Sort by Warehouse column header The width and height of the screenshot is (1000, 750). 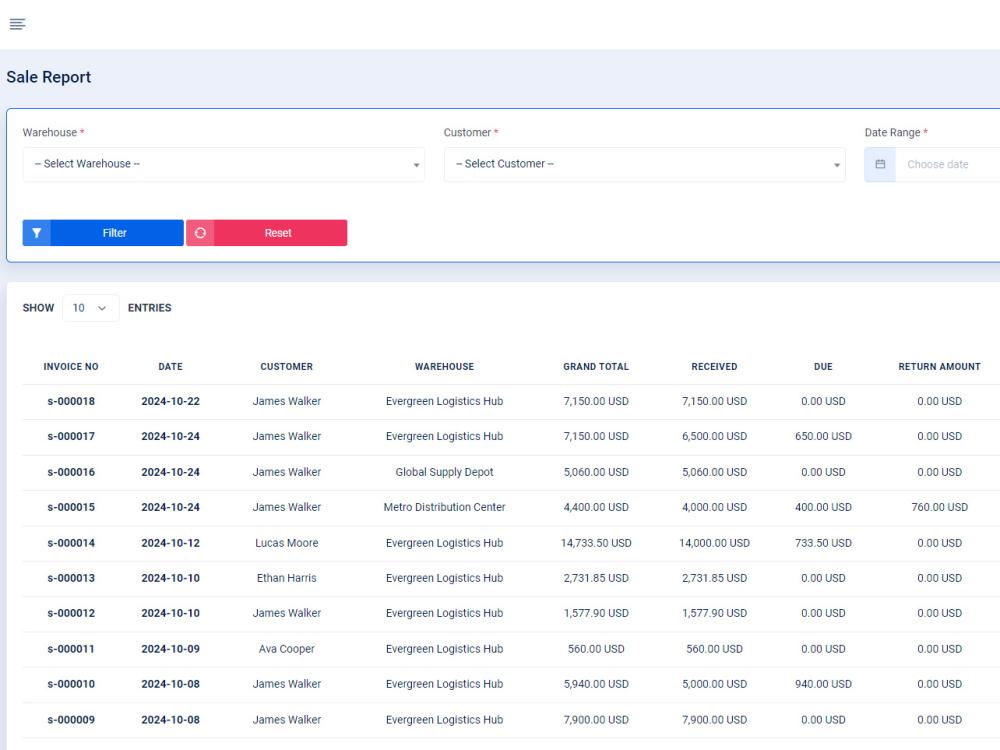coord(445,367)
